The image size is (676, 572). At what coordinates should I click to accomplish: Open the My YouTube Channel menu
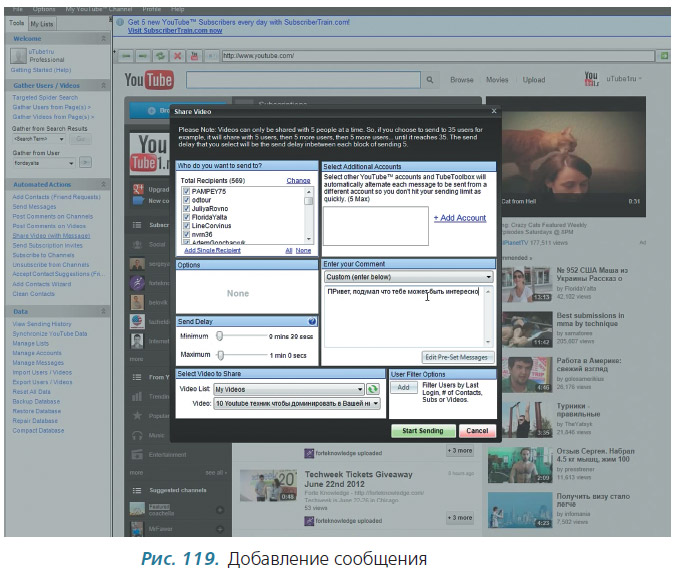coord(99,9)
